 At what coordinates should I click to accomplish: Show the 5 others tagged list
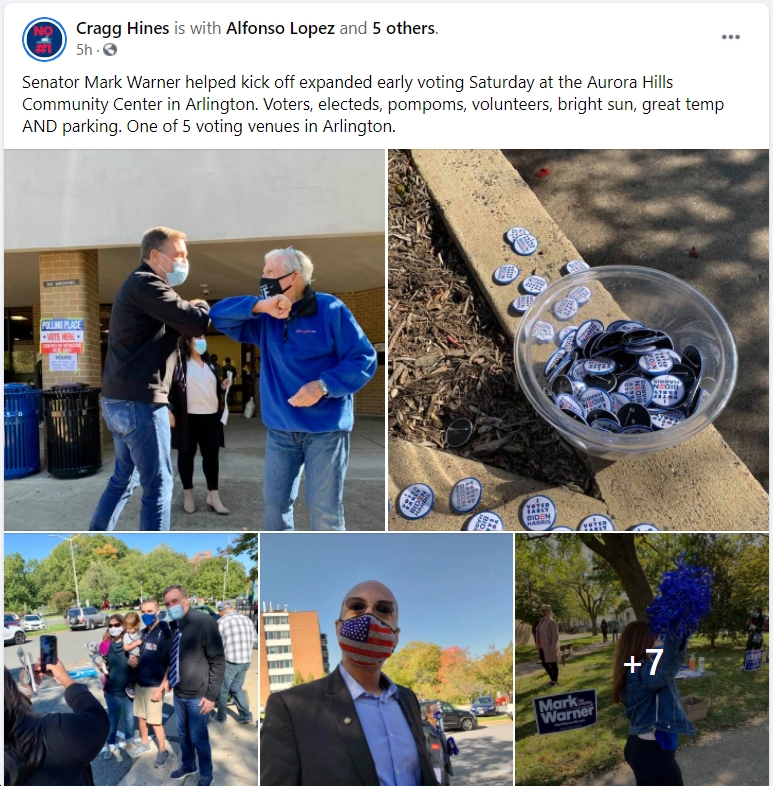coord(404,28)
